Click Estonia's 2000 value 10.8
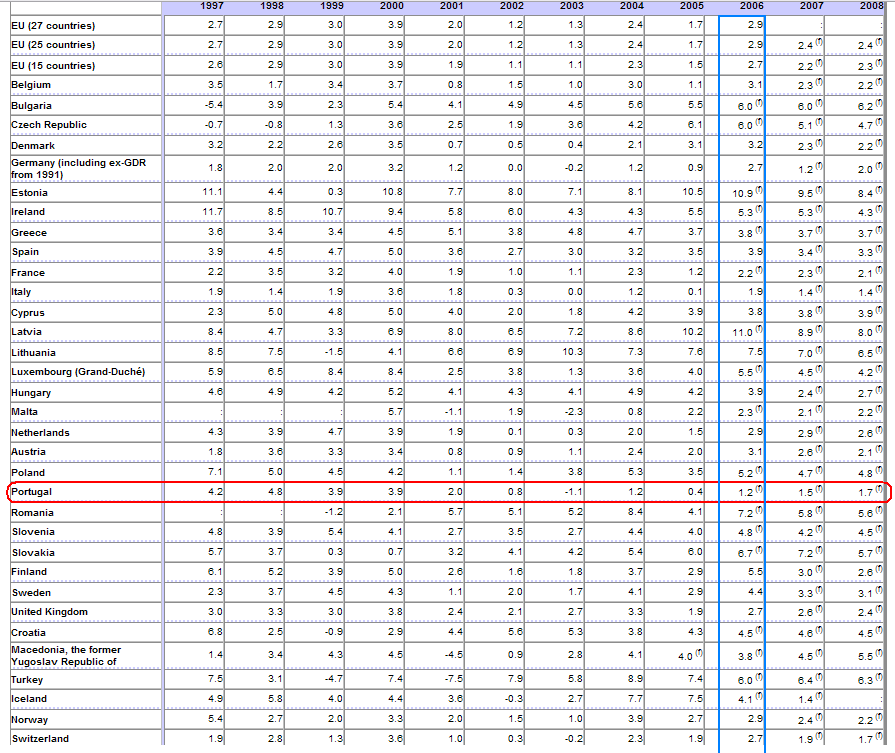 [x=393, y=192]
